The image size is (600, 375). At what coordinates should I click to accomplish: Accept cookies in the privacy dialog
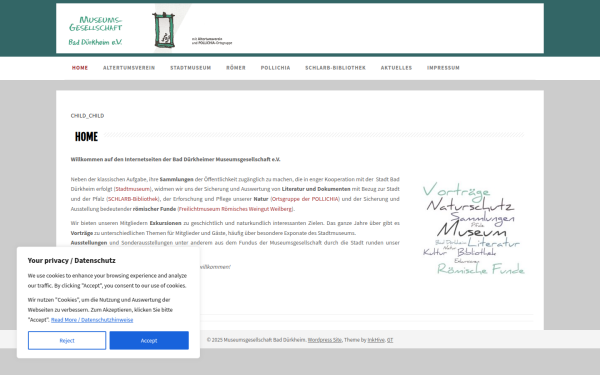[149, 341]
